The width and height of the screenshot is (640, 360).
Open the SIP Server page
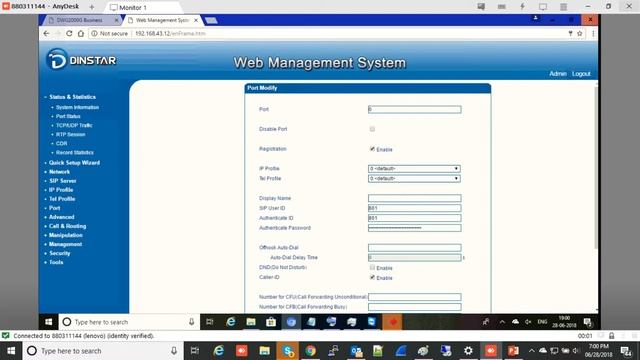(x=62, y=181)
